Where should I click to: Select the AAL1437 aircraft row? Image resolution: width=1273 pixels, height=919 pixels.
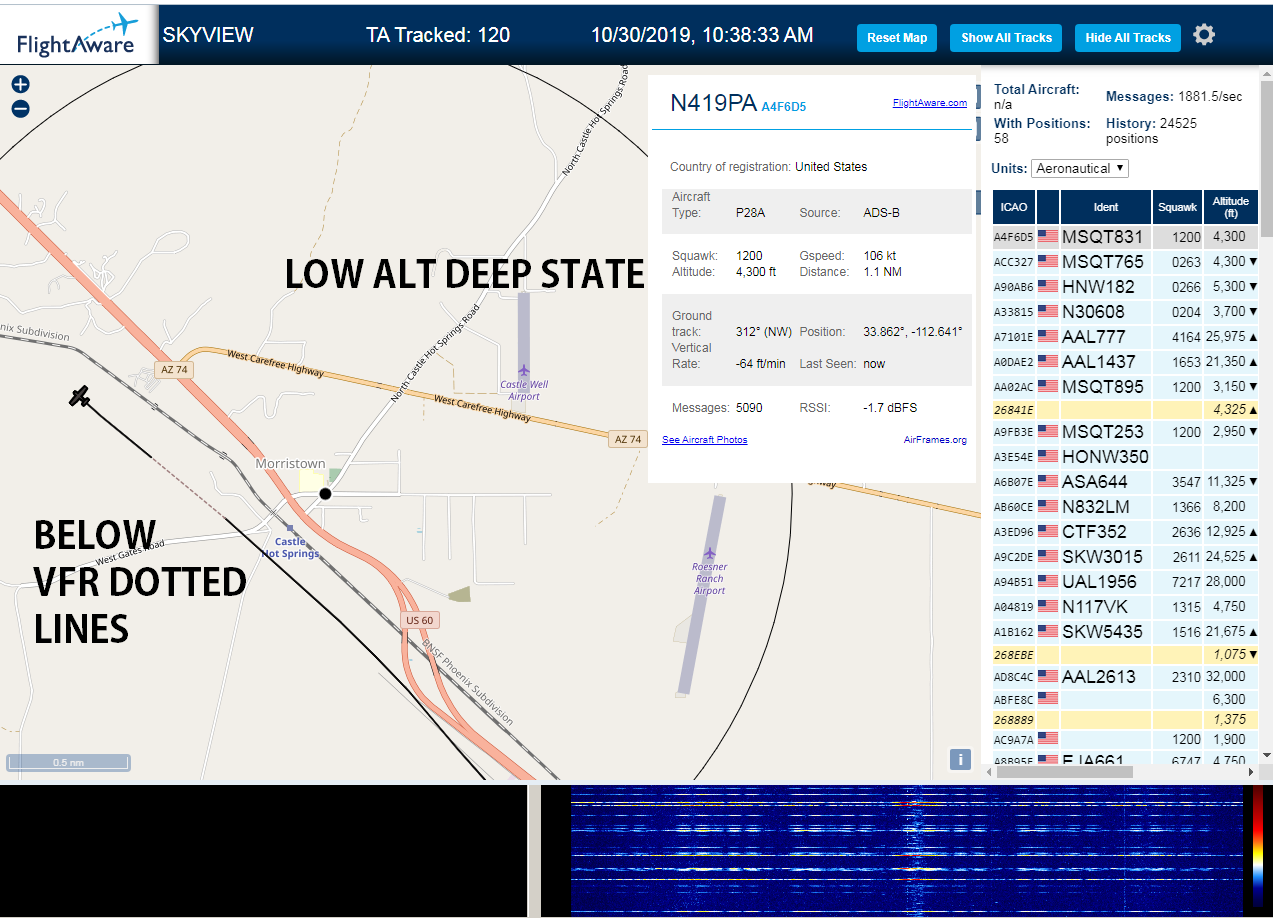click(x=1126, y=362)
